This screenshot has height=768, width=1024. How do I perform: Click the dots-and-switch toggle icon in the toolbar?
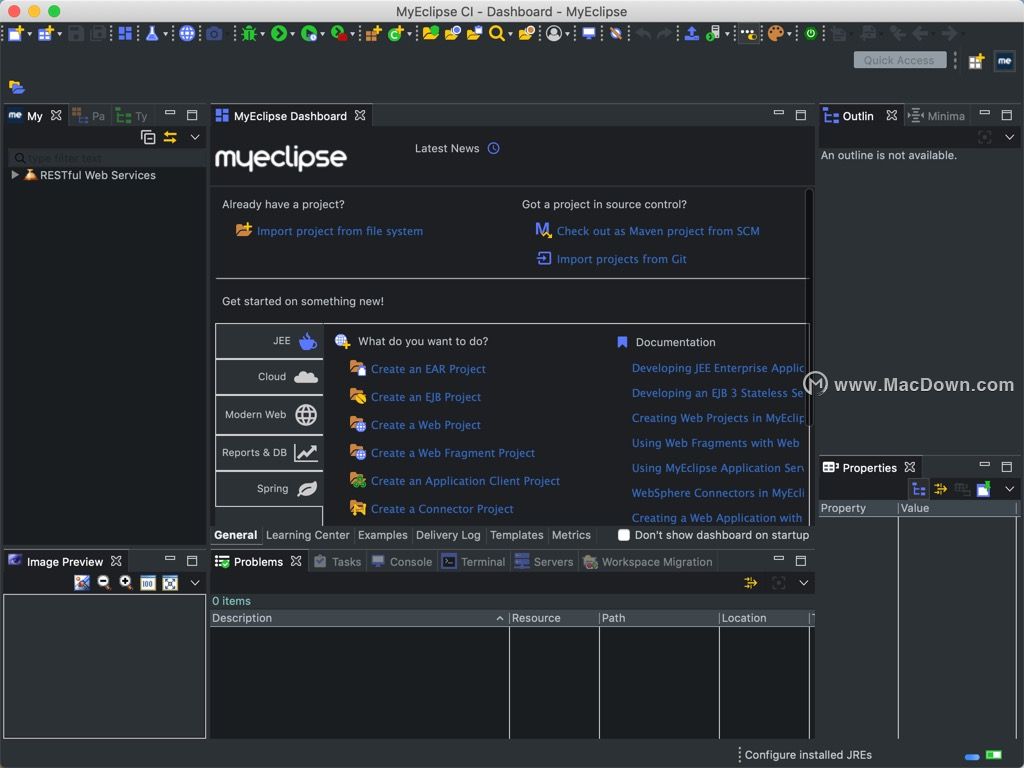(x=748, y=33)
